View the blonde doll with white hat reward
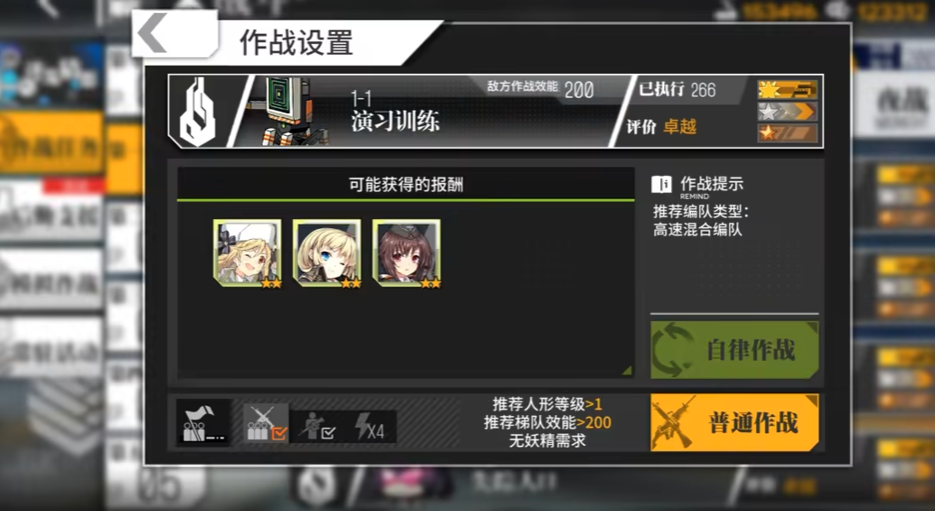935x511 pixels. pos(247,253)
